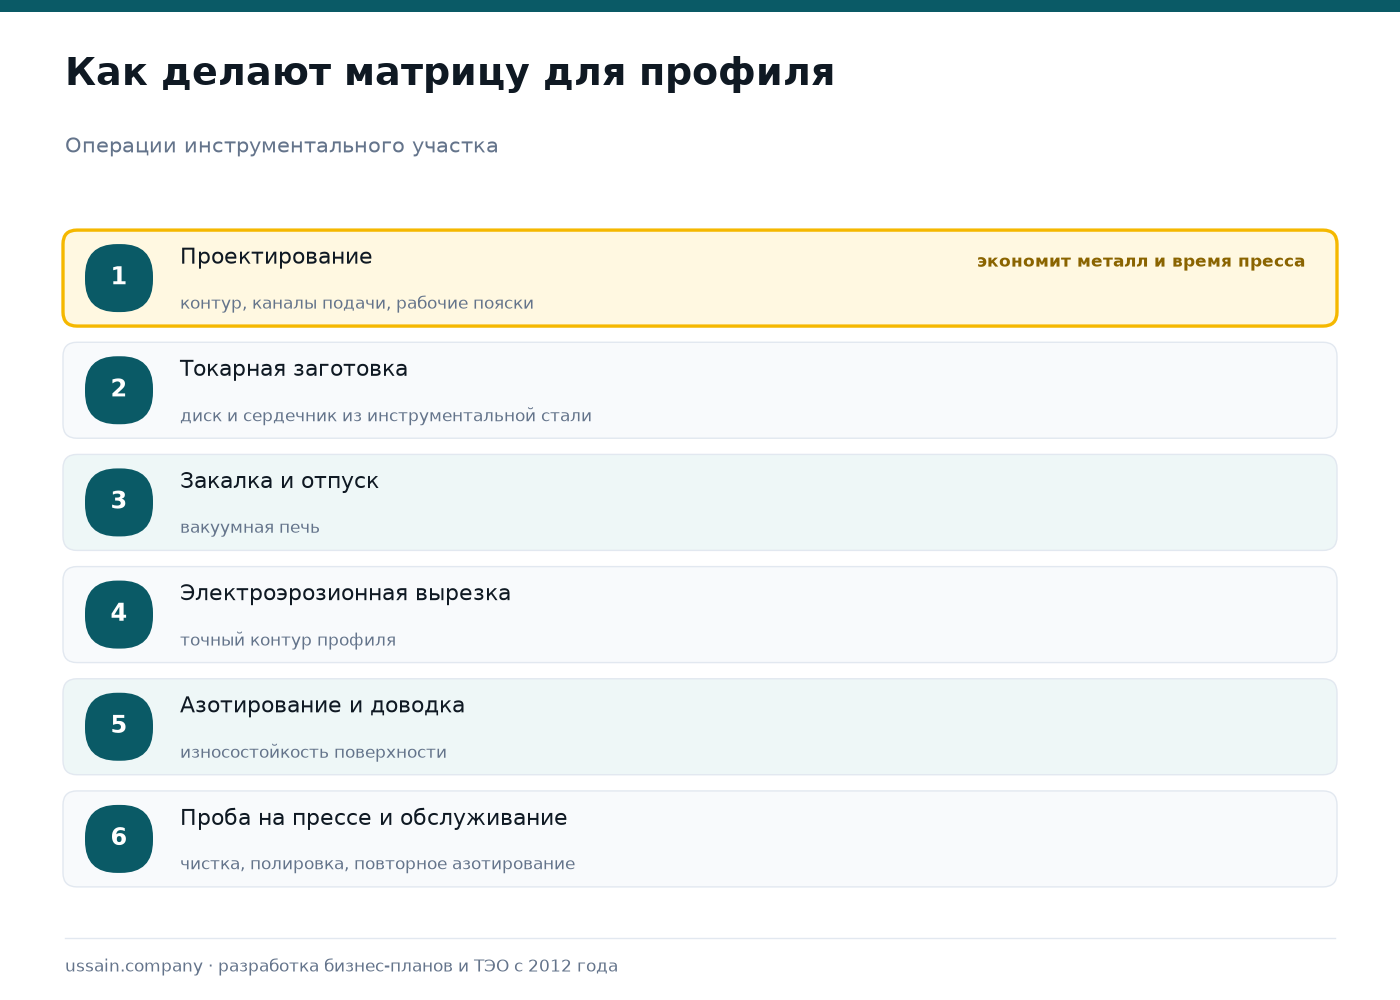Click the step title "Проектирование"
The image size is (1400, 1000).
tap(276, 257)
